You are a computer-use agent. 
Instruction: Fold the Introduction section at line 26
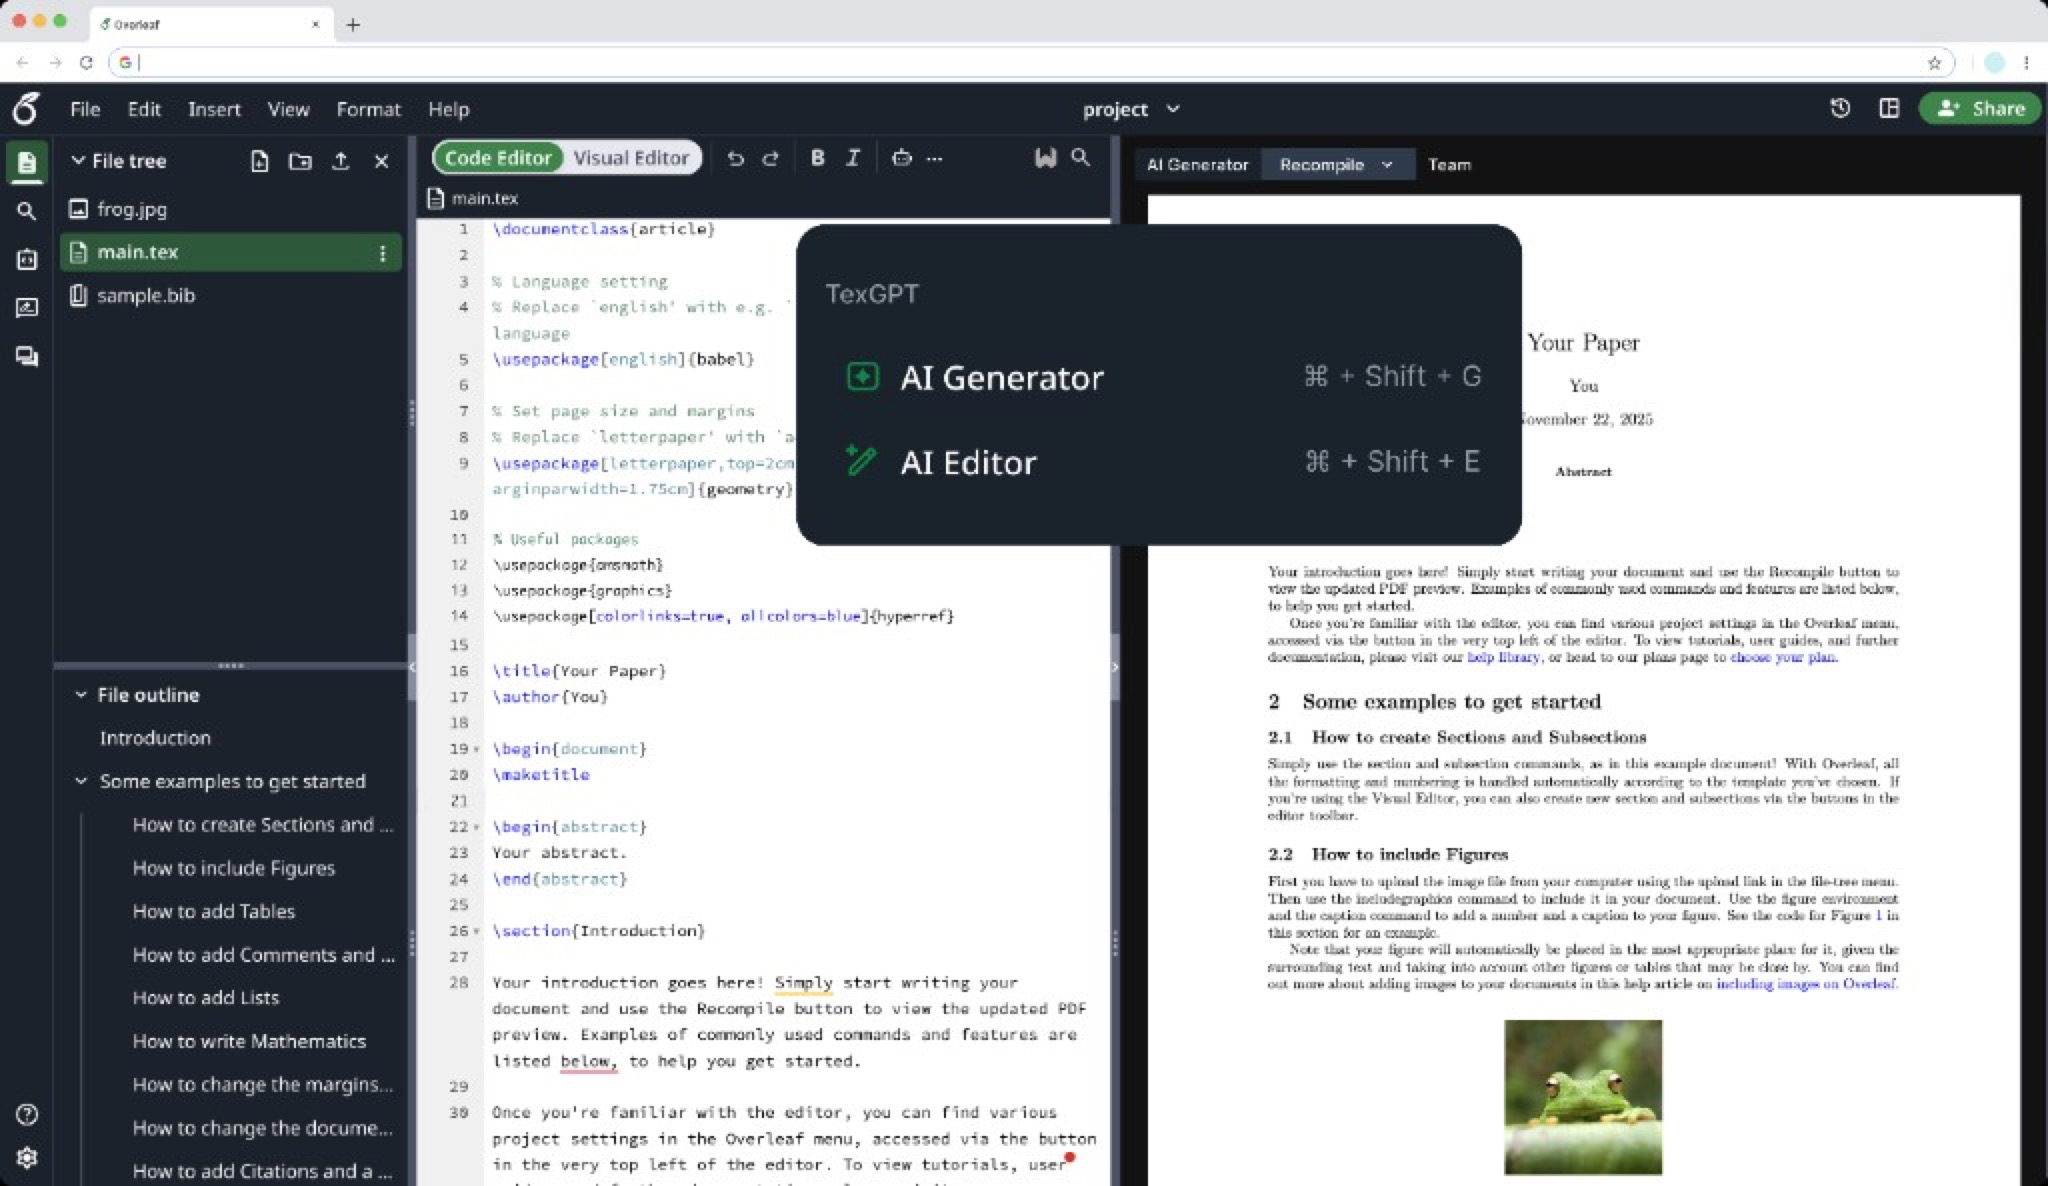pyautogui.click(x=476, y=931)
